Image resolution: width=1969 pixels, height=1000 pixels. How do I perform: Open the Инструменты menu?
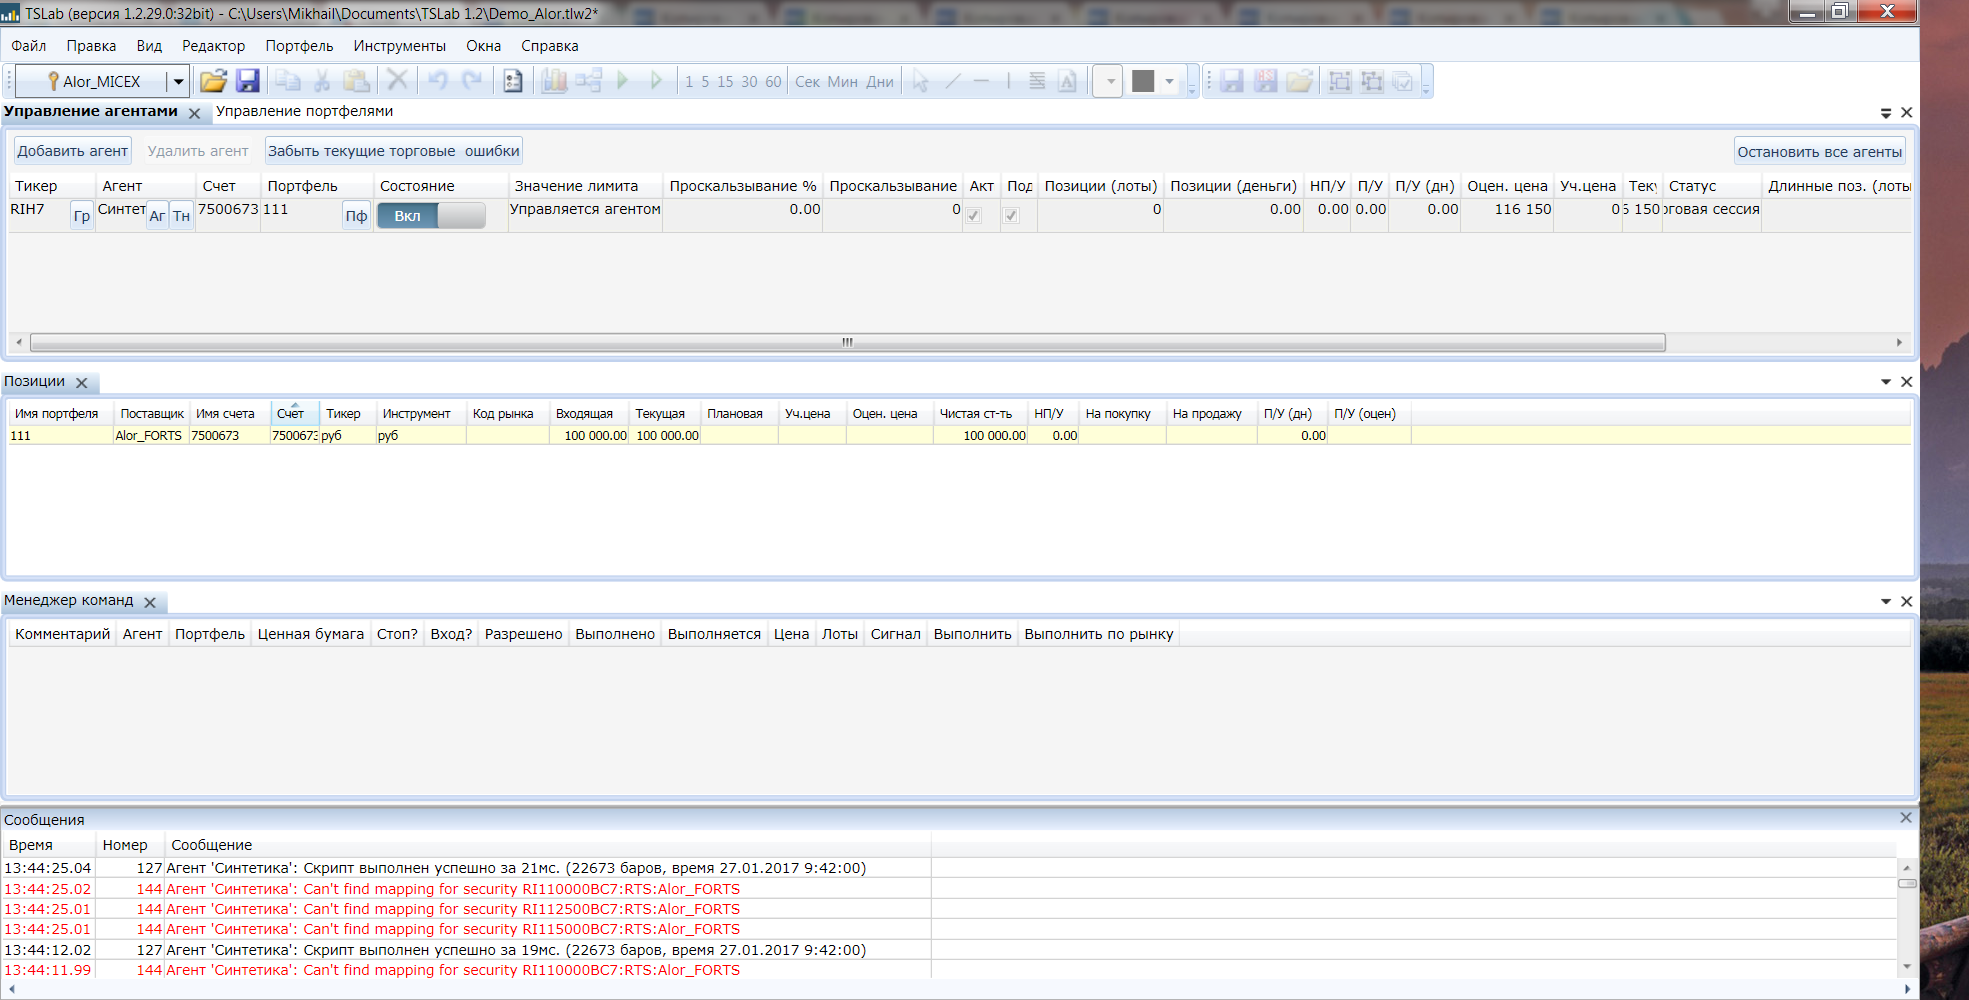[399, 46]
